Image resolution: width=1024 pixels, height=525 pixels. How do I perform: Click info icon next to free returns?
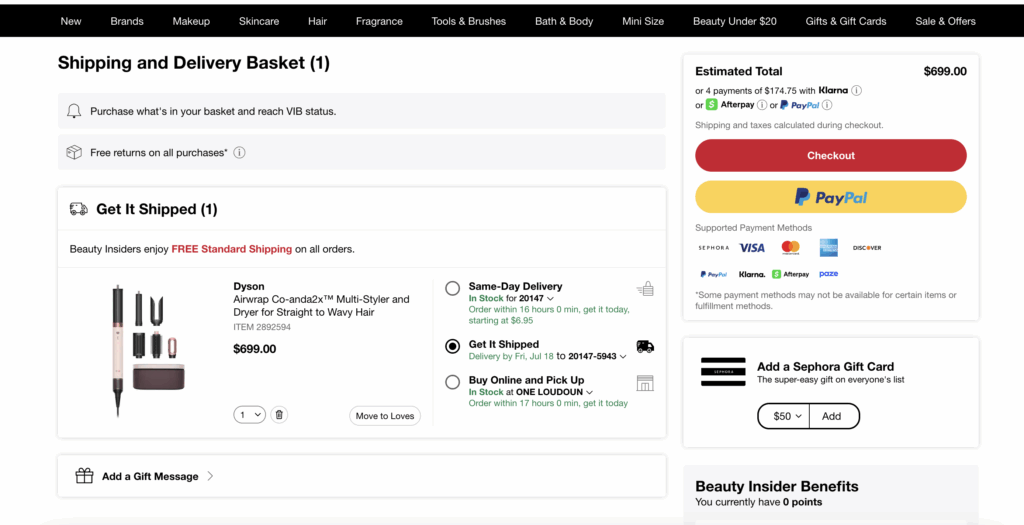(239, 153)
